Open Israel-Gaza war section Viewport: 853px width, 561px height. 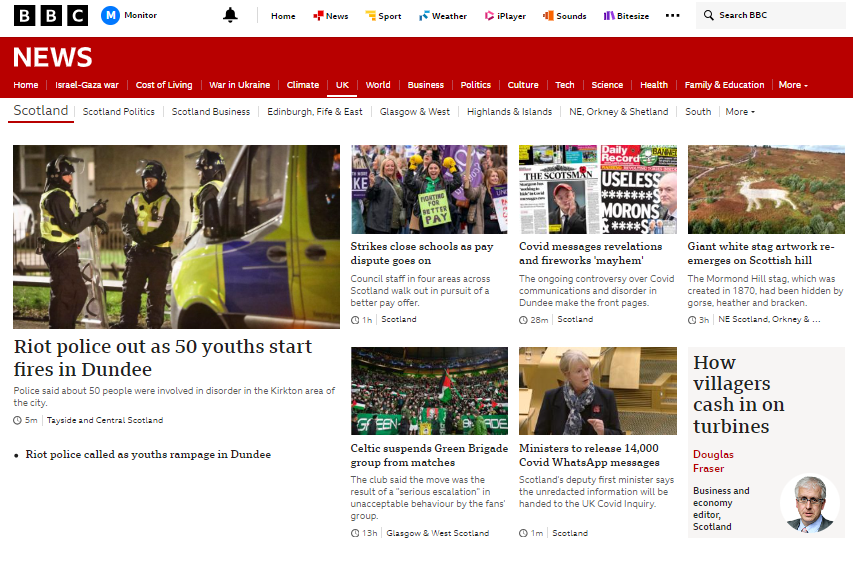coord(86,85)
